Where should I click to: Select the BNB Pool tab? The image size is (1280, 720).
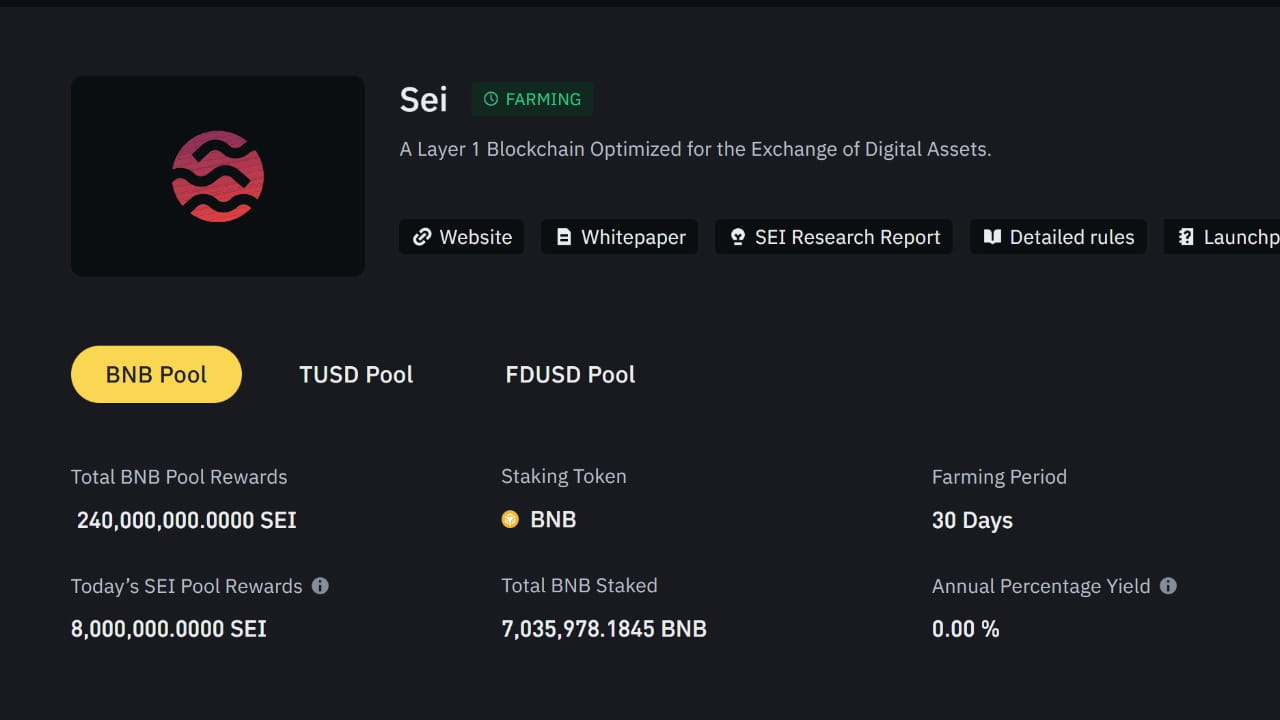(156, 374)
